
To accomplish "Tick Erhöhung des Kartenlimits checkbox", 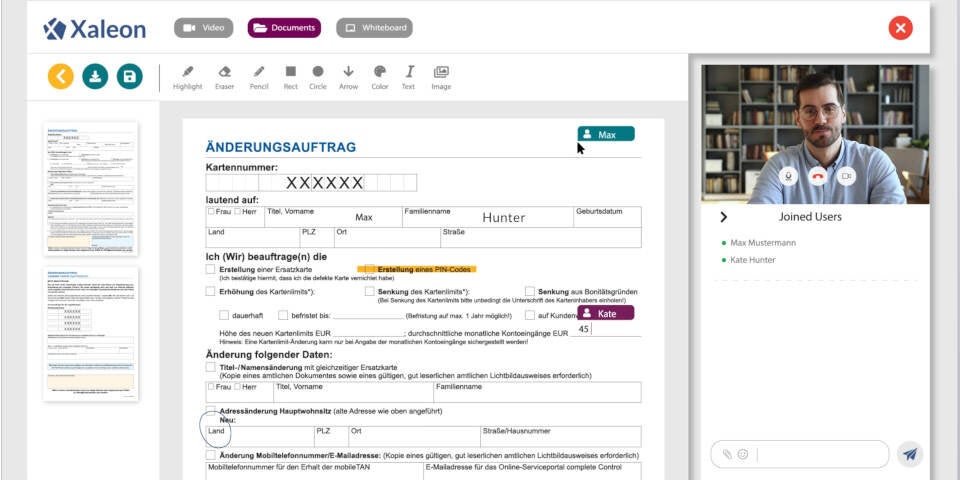I will (211, 291).
